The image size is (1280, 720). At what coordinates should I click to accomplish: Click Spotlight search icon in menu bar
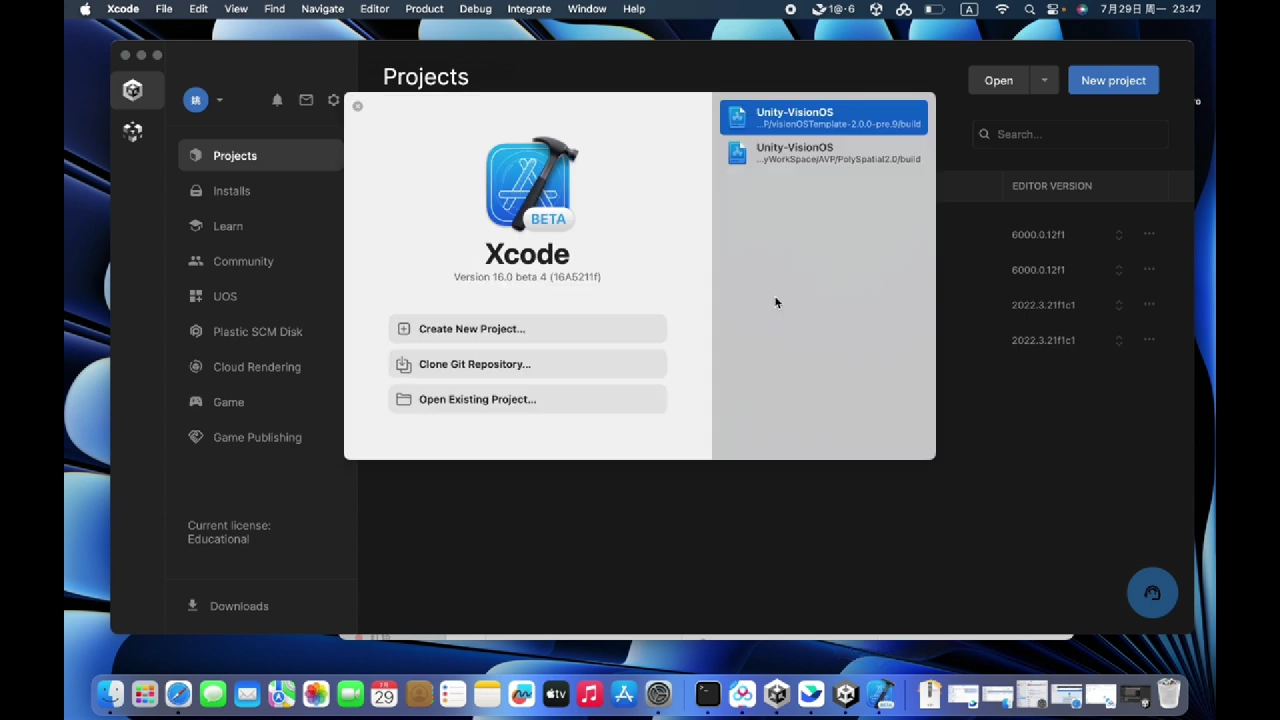pos(1029,9)
